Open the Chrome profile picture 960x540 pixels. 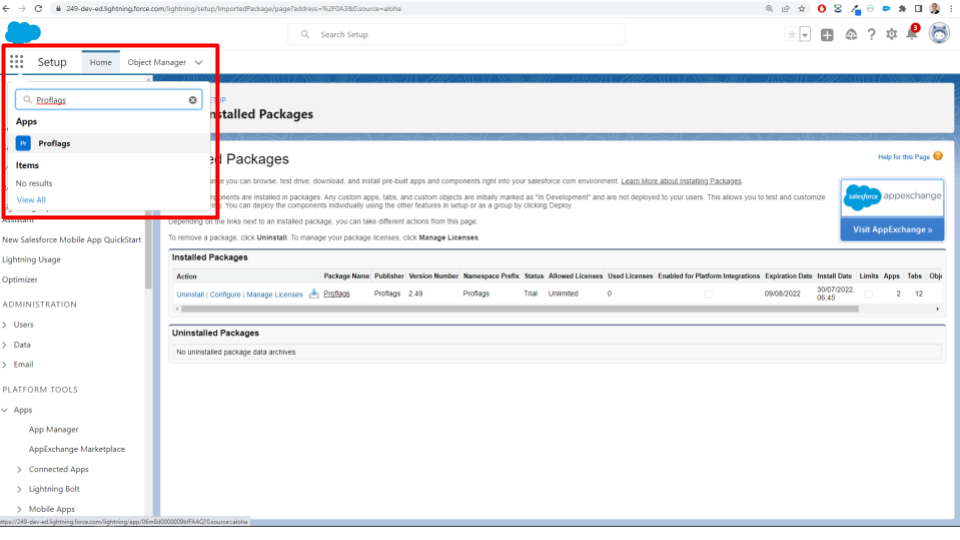(x=935, y=9)
